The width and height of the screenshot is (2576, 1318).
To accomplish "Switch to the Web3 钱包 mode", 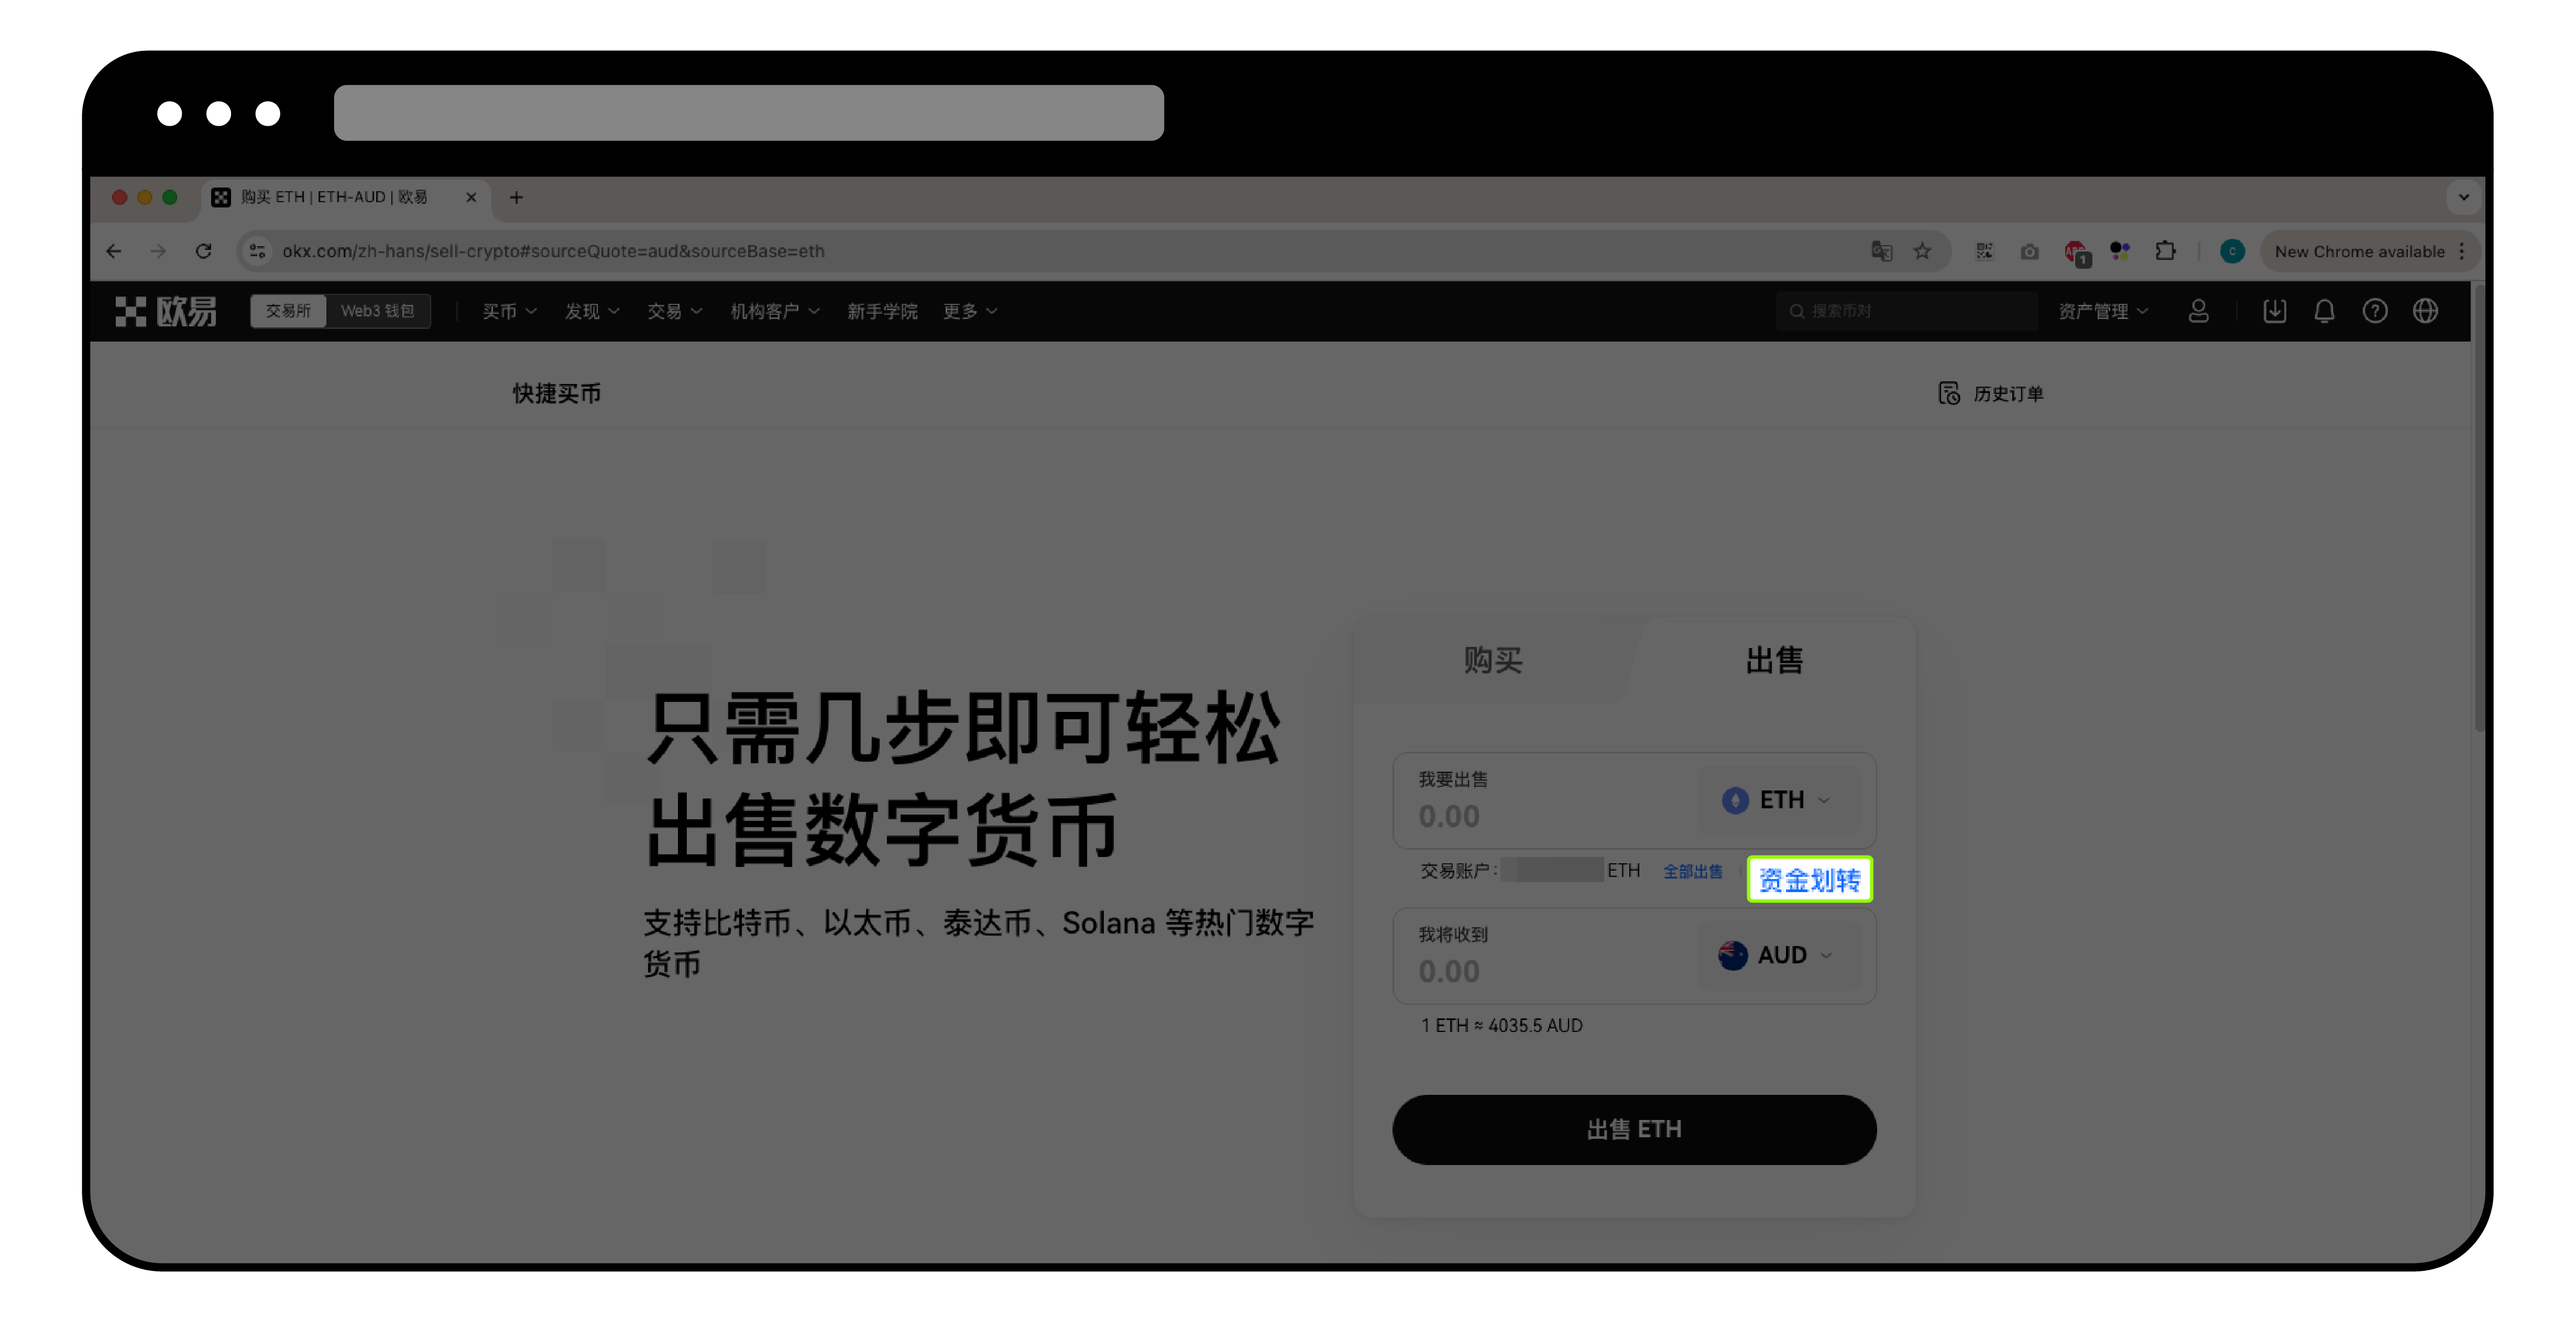I will coord(377,312).
